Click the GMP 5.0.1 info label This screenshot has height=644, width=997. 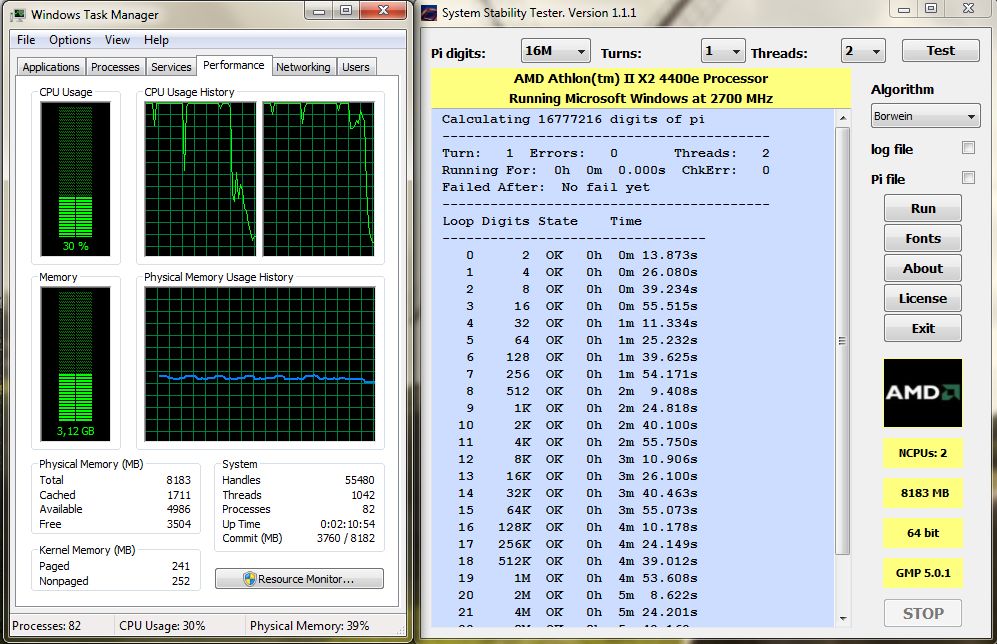pyautogui.click(x=923, y=573)
